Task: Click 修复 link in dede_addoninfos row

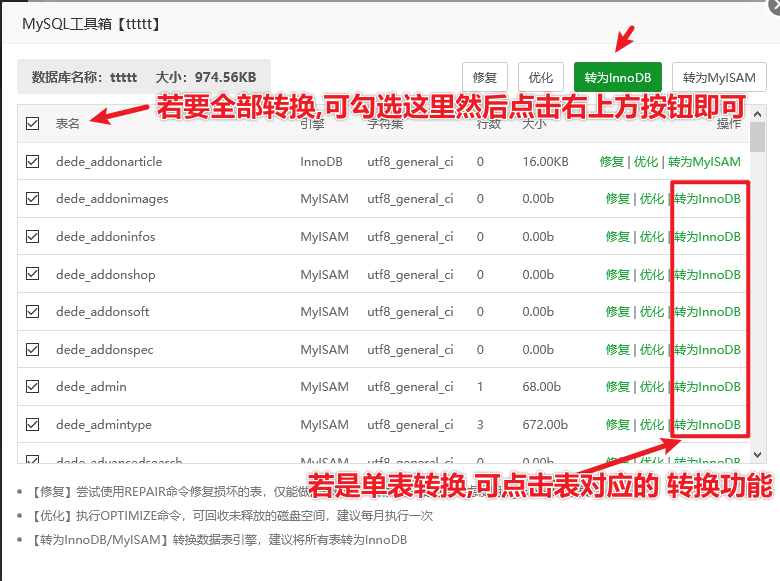Action: coord(618,237)
